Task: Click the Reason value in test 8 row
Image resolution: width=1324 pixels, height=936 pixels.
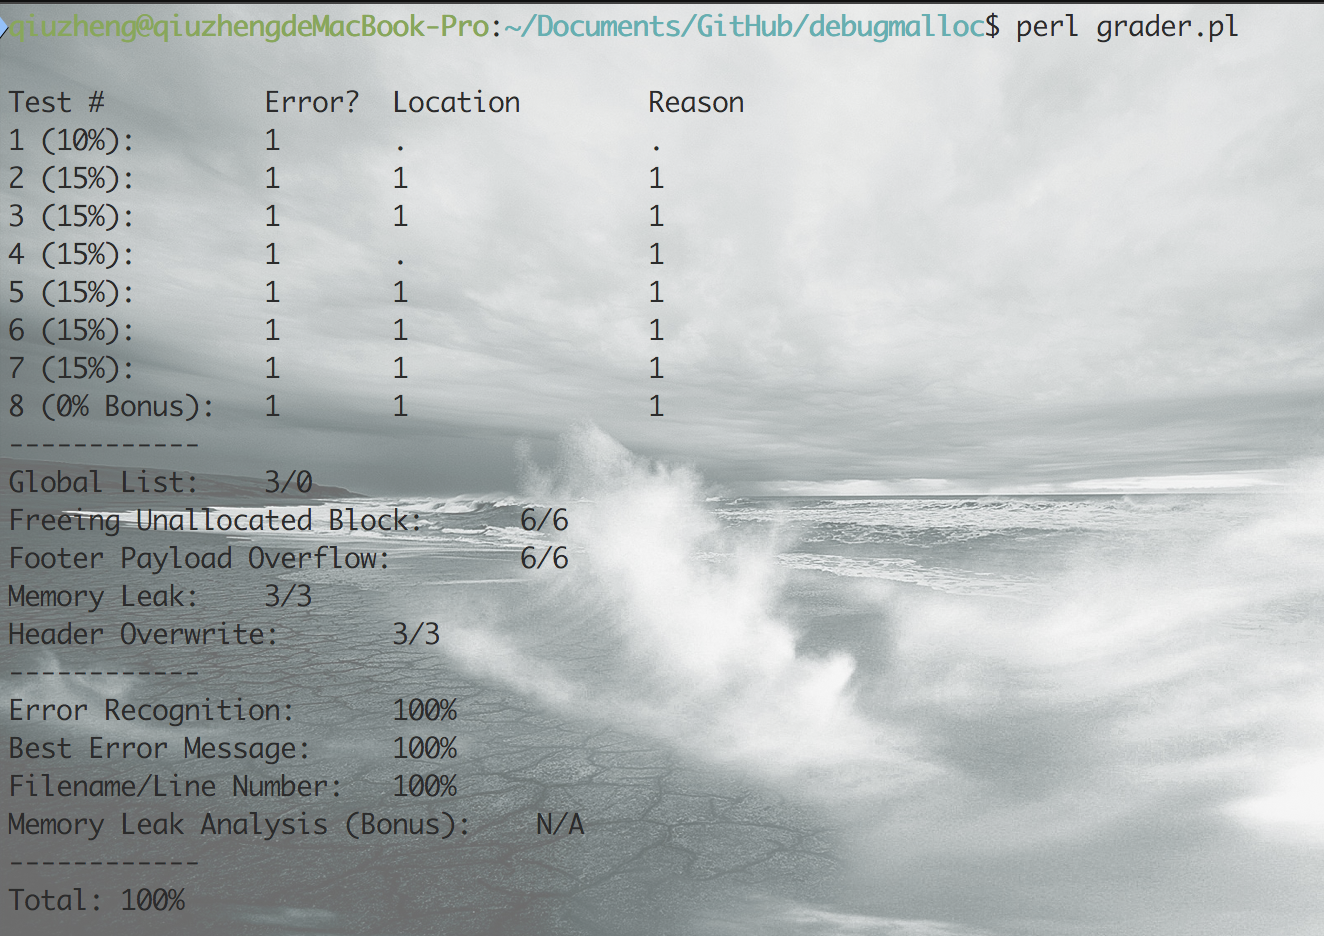Action: [x=656, y=406]
